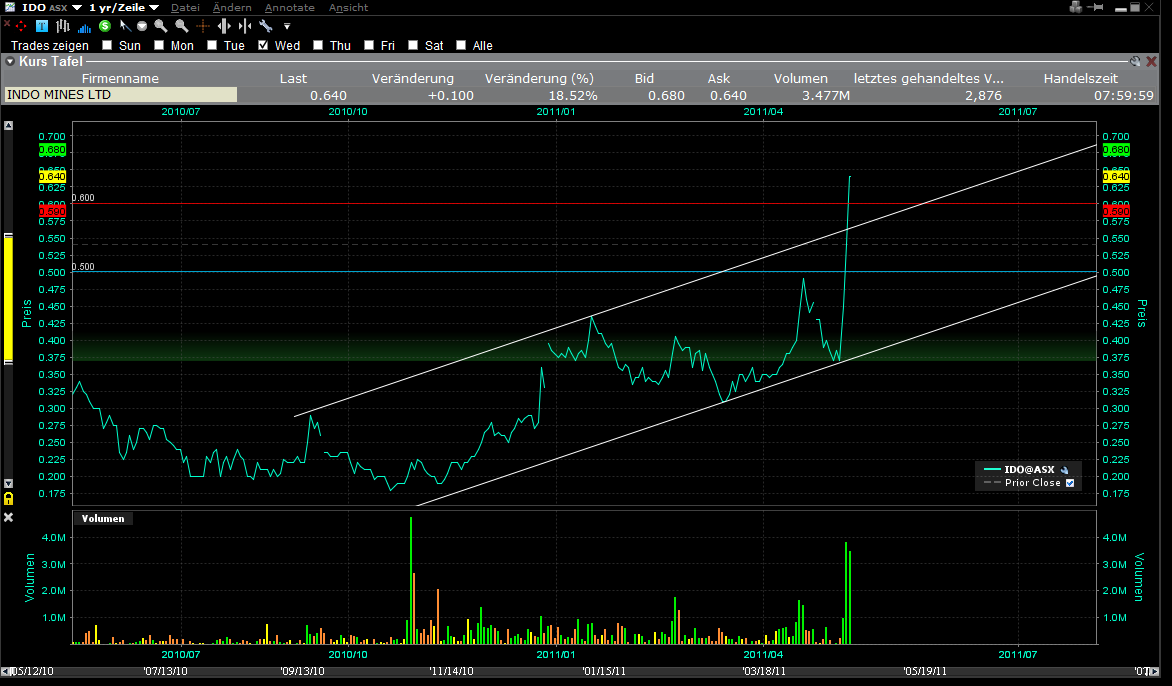Screen dimensions: 1172x686
Task: Remove Volumen sub-chart with white X
Action: click(8, 517)
